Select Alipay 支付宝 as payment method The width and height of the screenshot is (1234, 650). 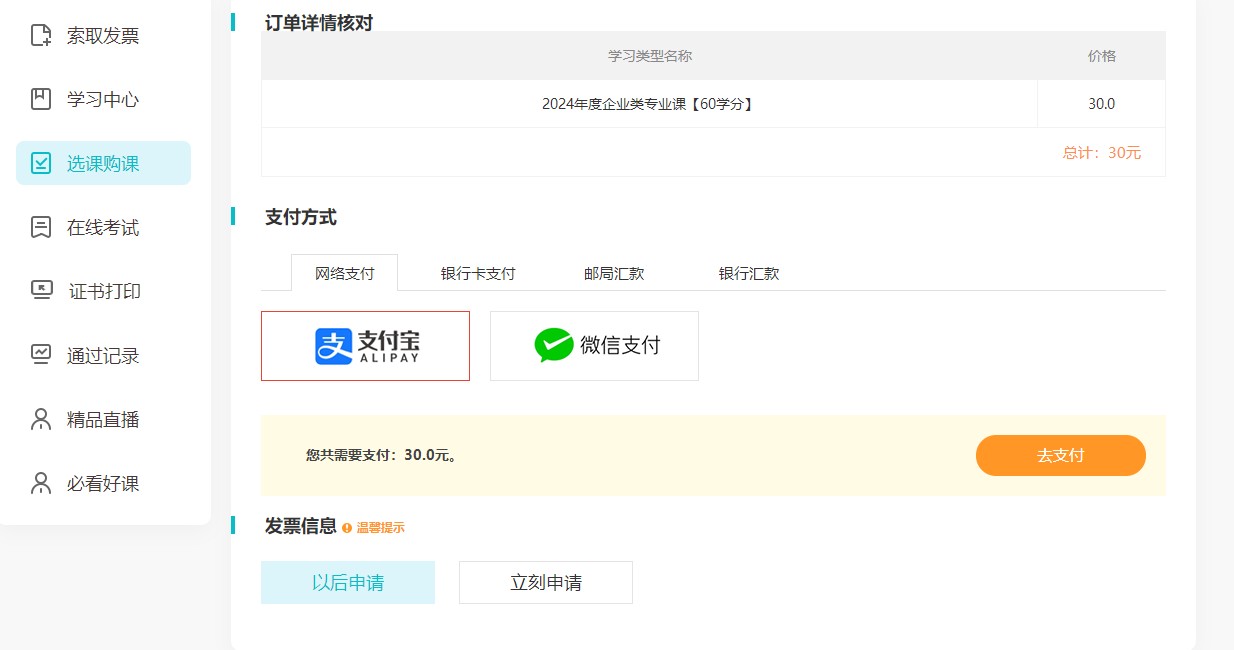(x=365, y=346)
